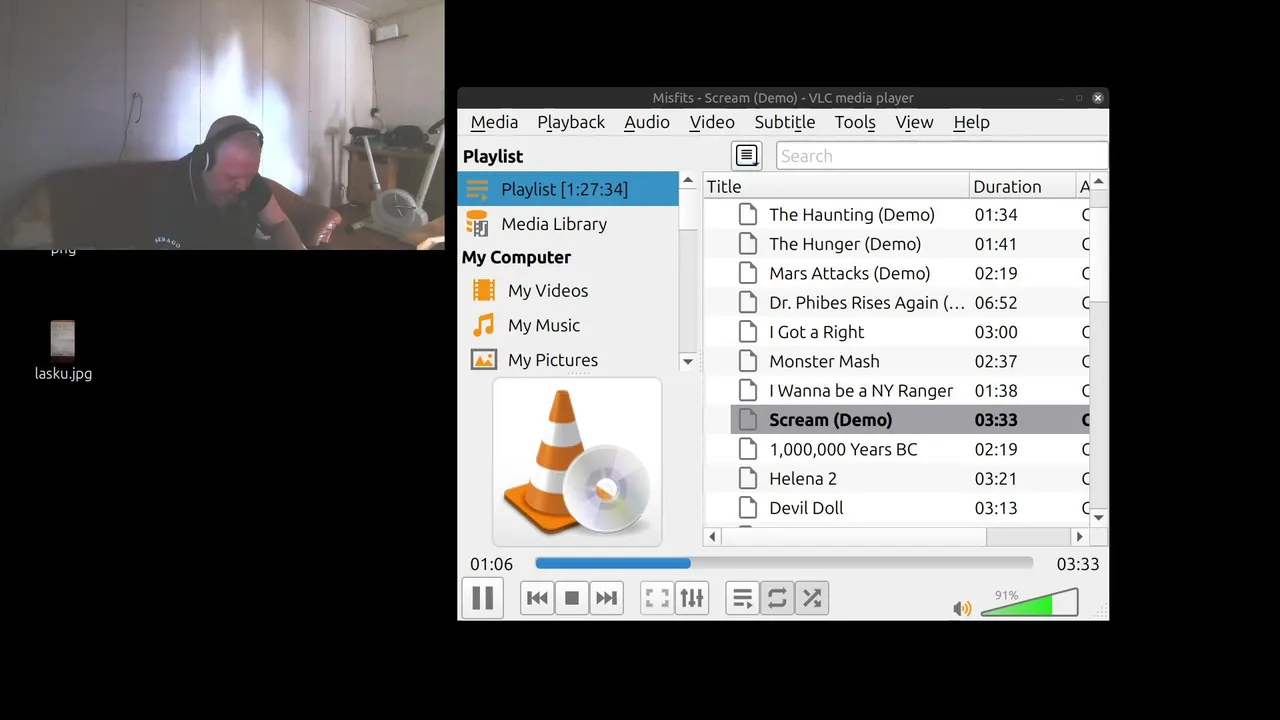1280x720 pixels.
Task: Click duration 06:52 of Dr. Phibes
Action: (x=996, y=303)
